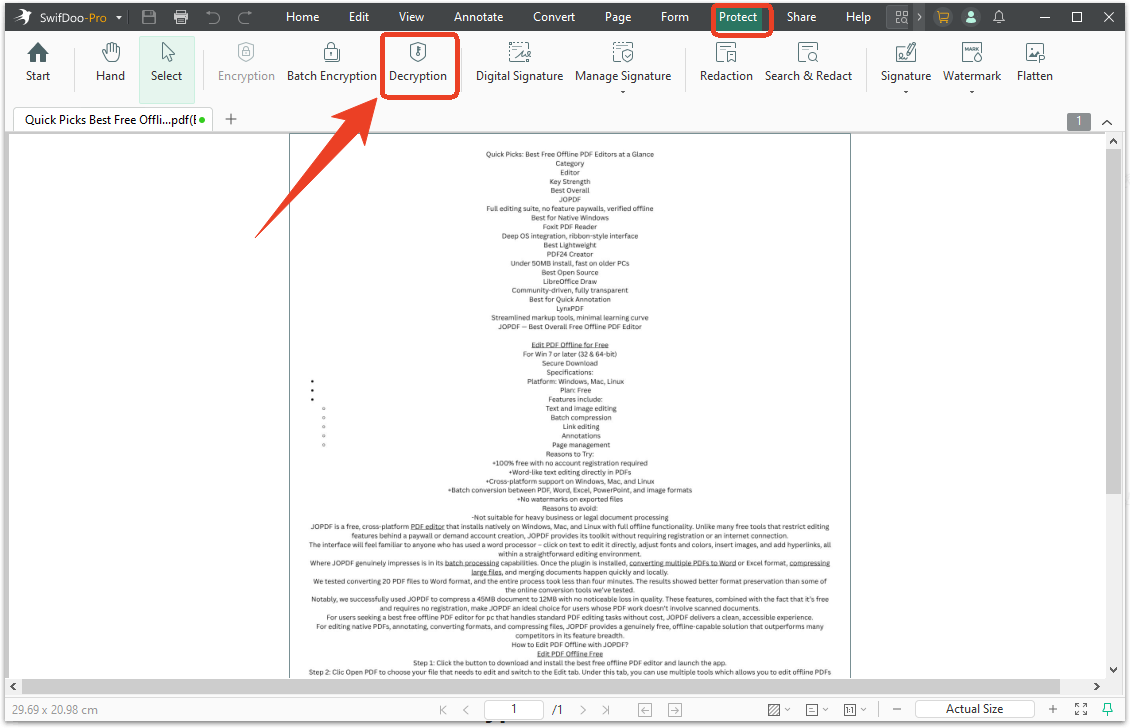Open the page layout mode dropdown
The width and height of the screenshot is (1130, 728).
817,710
